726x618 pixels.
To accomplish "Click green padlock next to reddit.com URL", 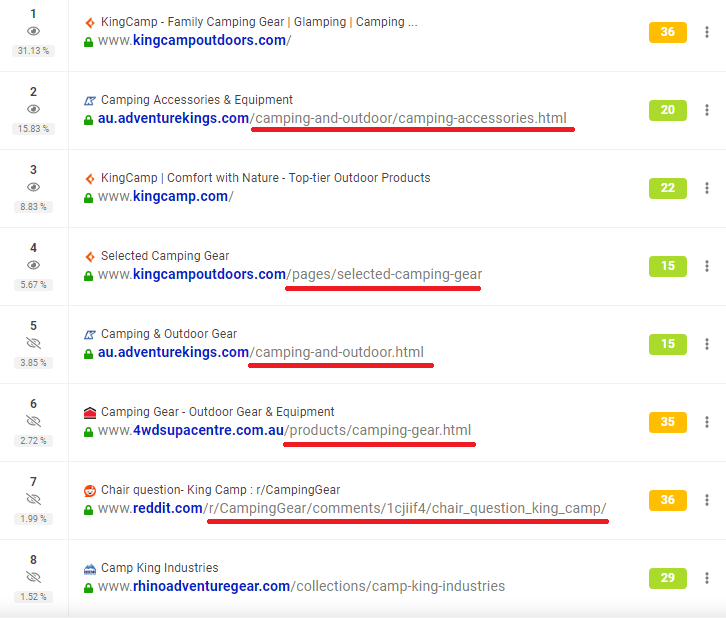I will (x=88, y=510).
